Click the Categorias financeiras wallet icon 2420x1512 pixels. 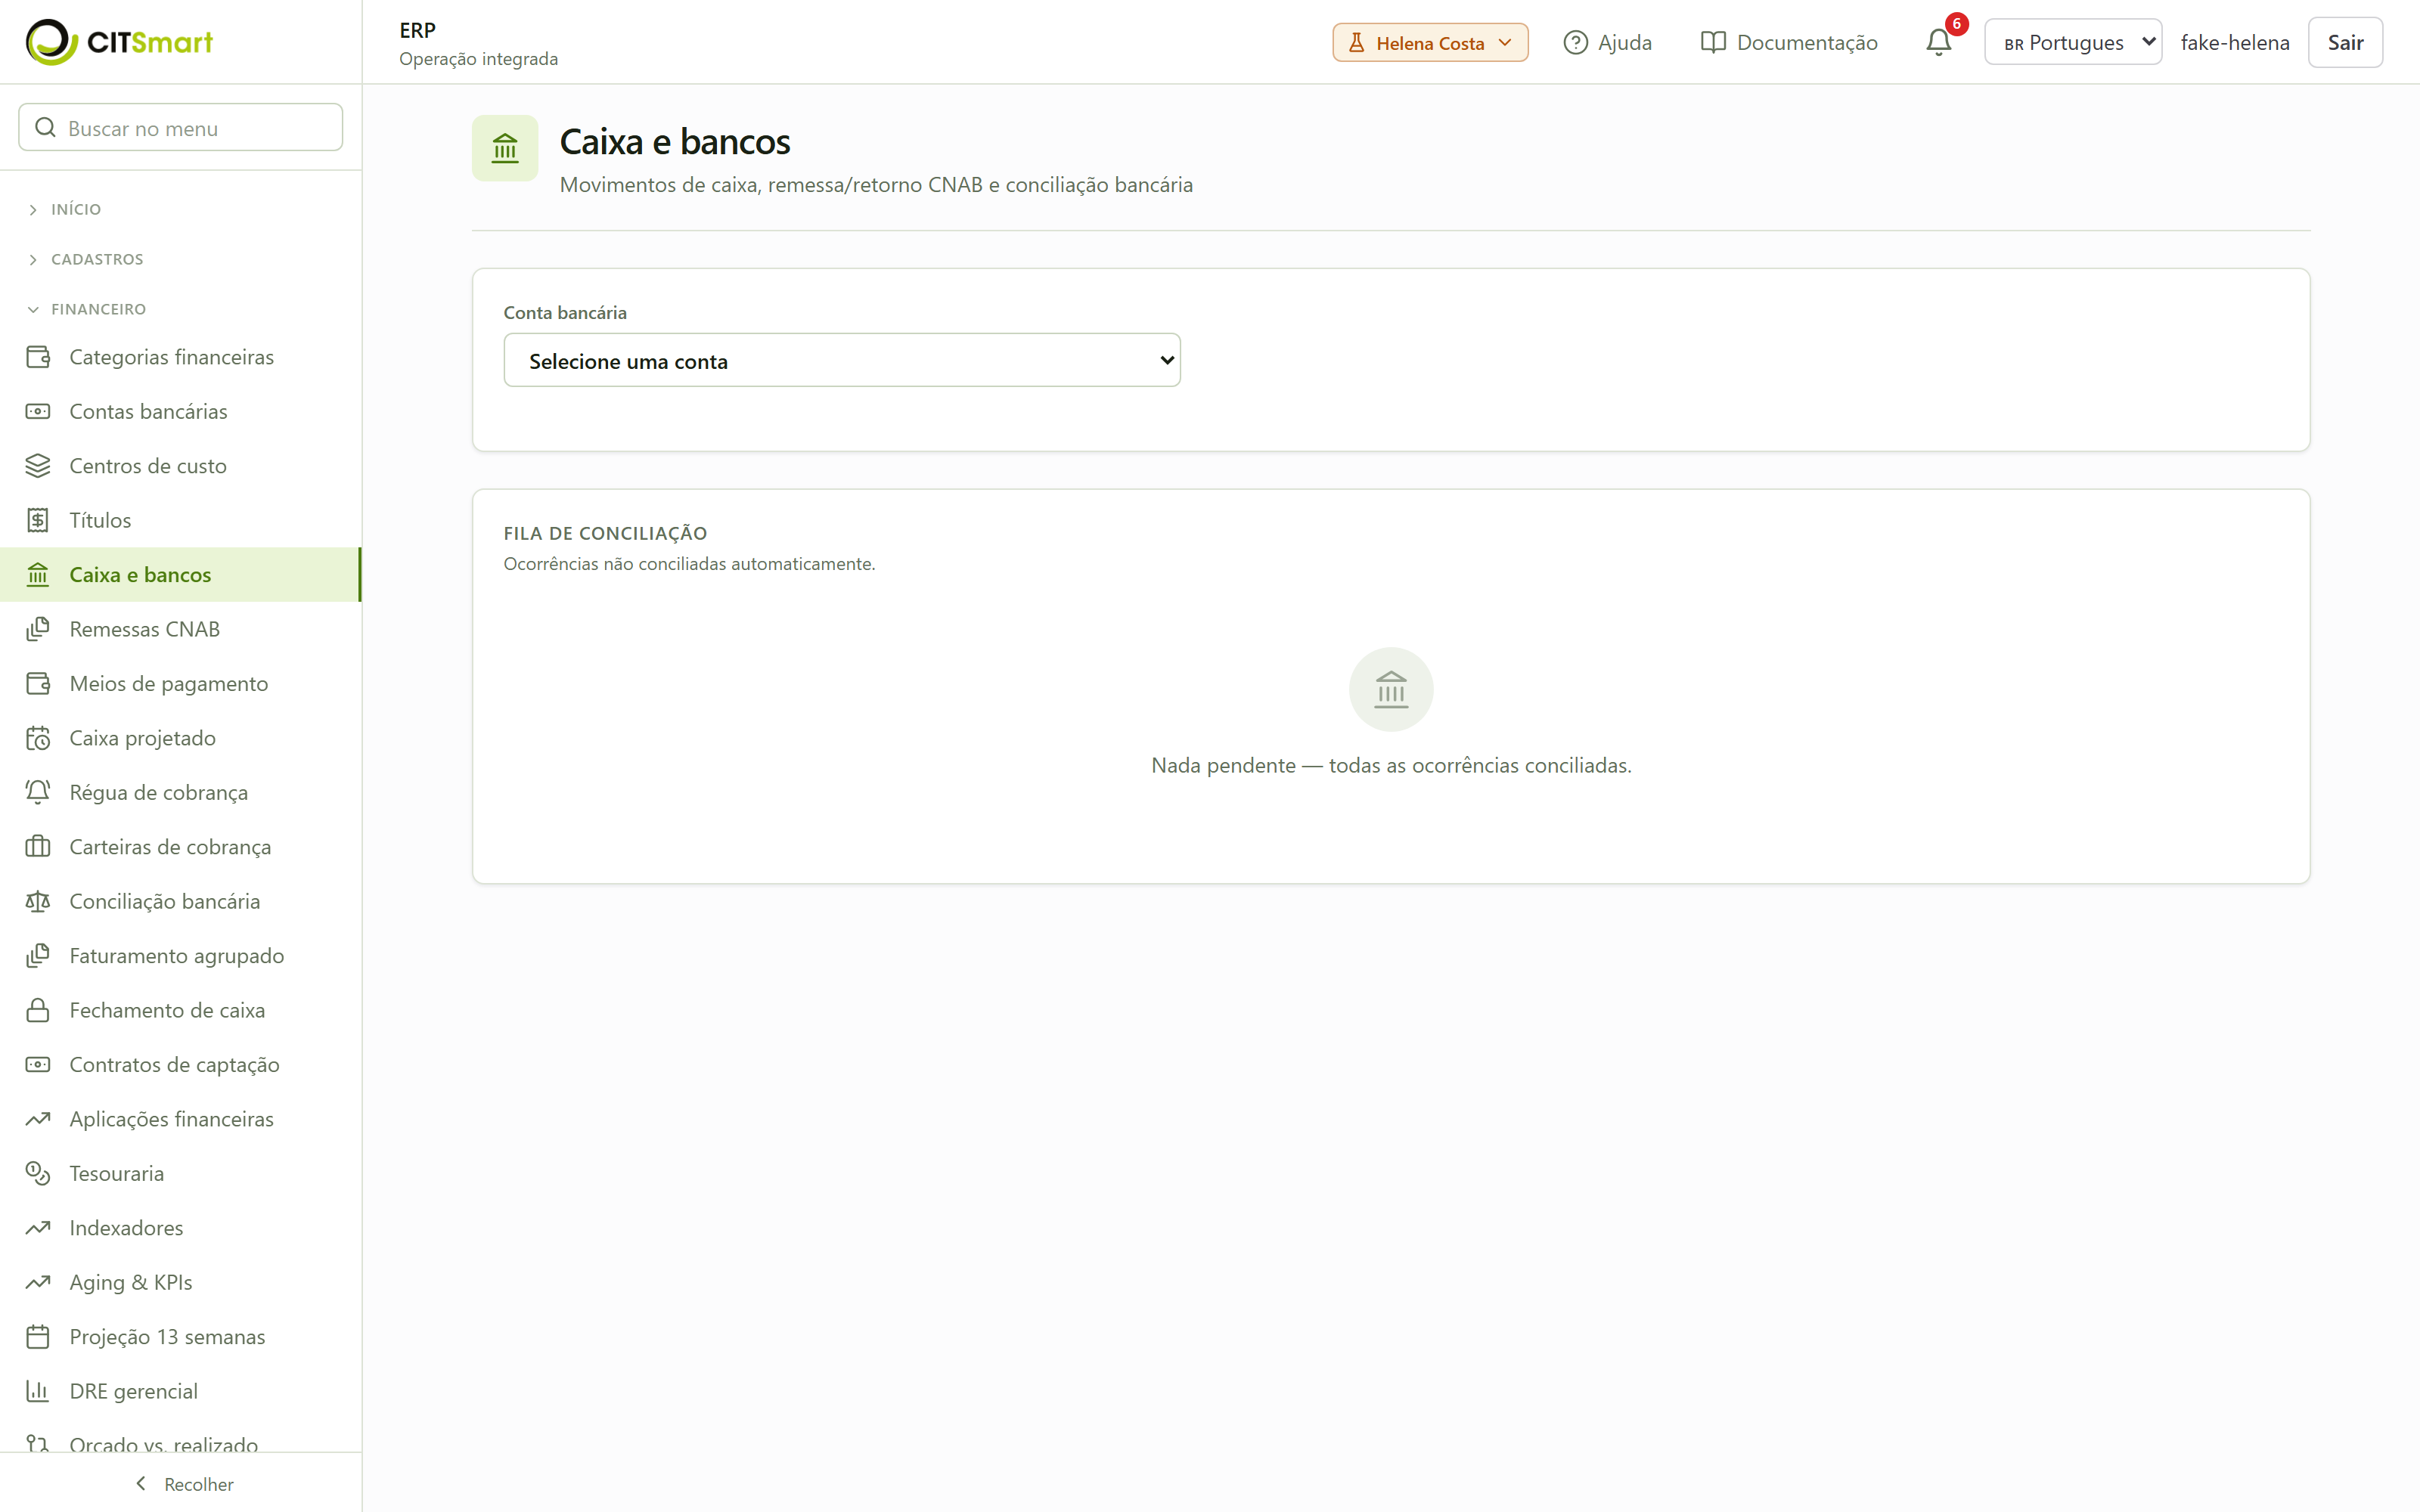tap(38, 357)
